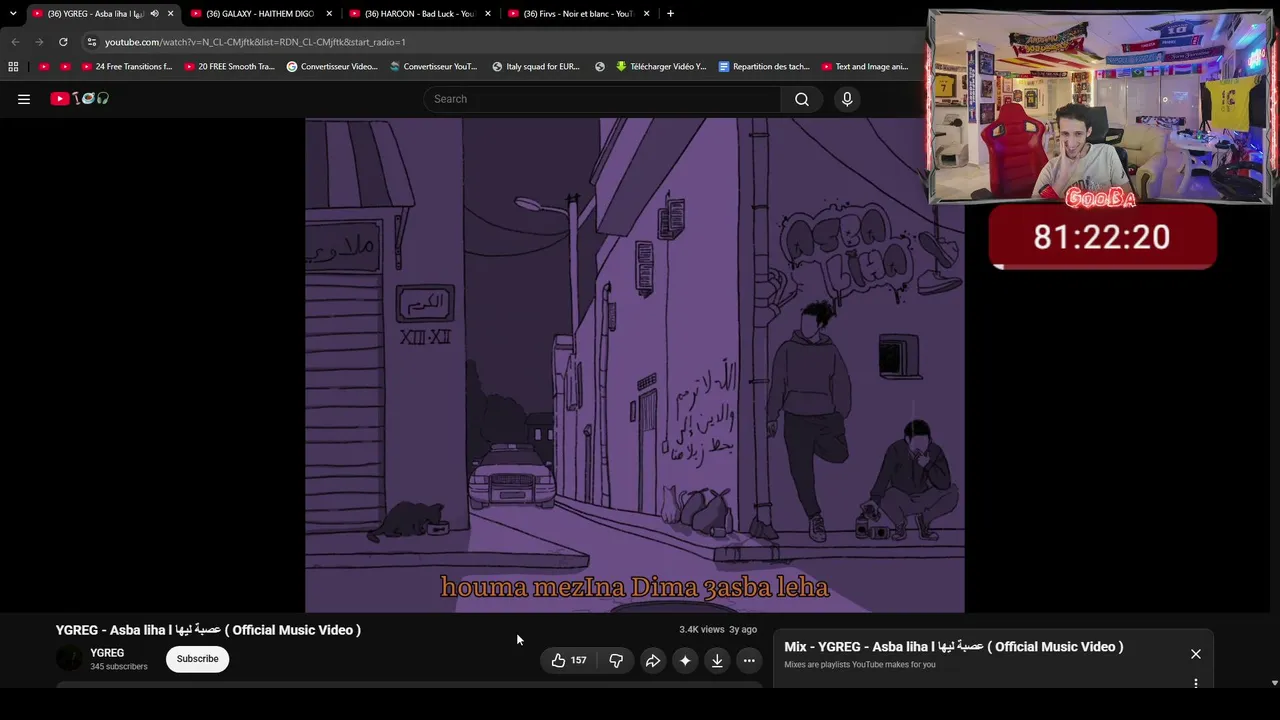Screen dimensions: 1280x720
Task: View site information icon in address bar
Action: [92, 42]
